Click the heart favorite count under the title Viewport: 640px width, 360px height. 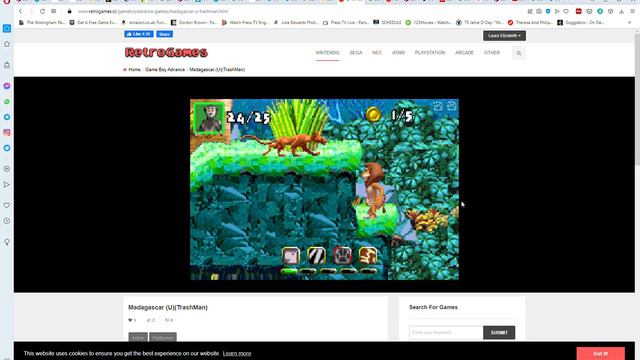132,320
